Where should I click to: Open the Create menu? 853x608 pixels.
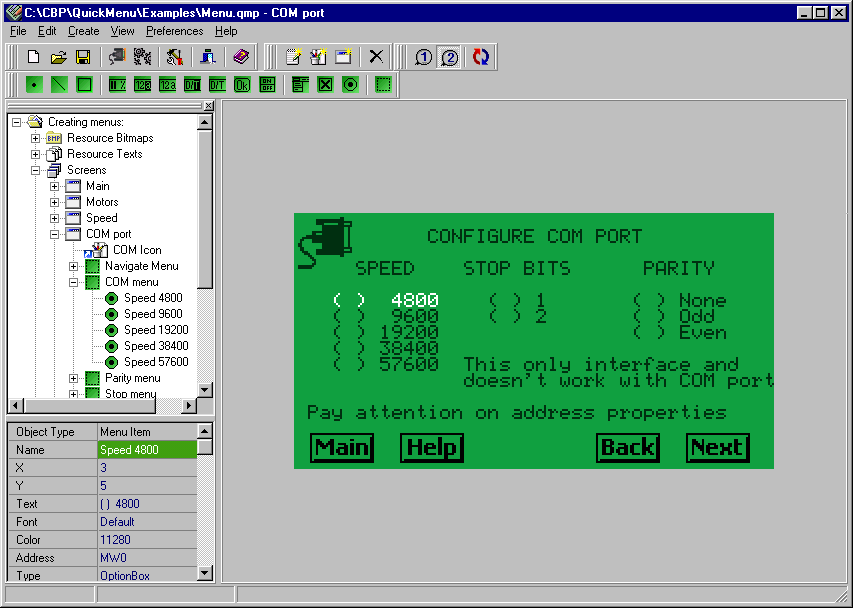click(83, 31)
